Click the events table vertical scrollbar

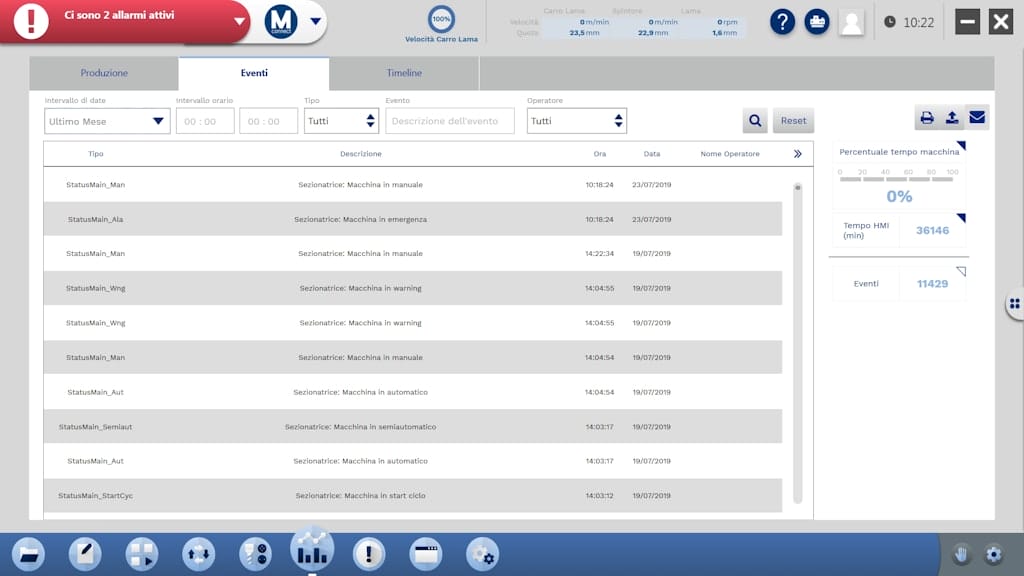(797, 340)
